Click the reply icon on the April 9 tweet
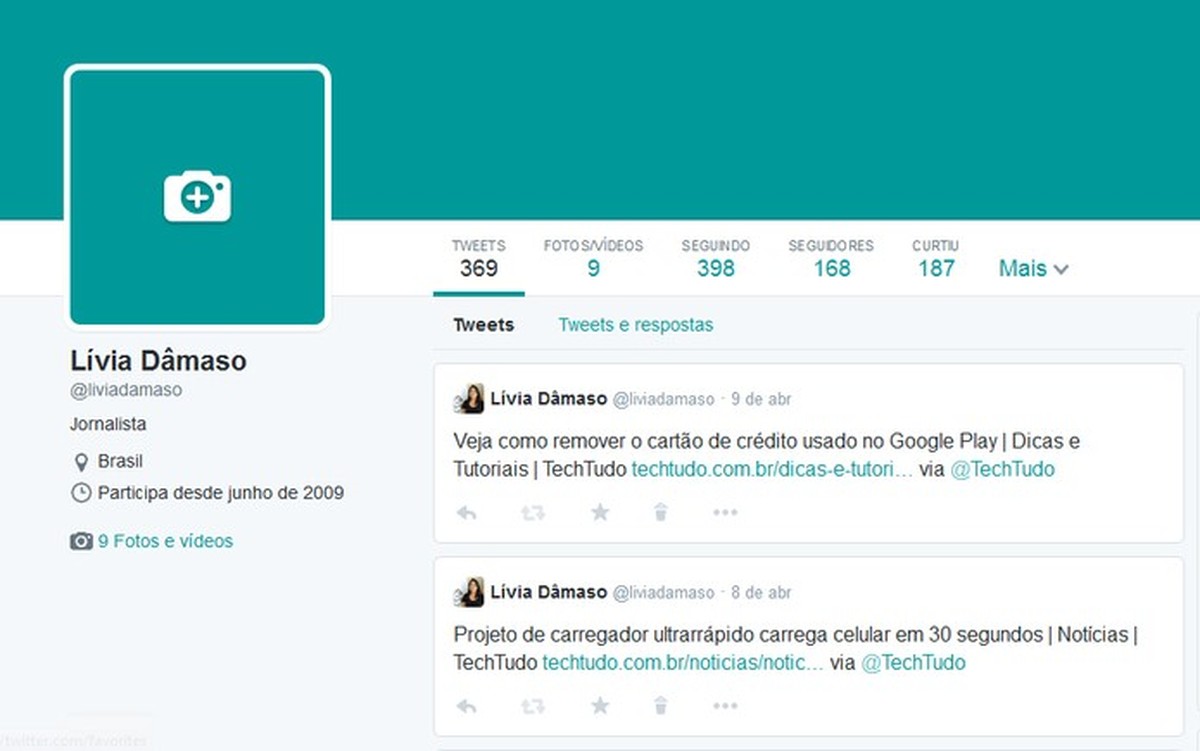The height and width of the screenshot is (751, 1200). [x=465, y=512]
